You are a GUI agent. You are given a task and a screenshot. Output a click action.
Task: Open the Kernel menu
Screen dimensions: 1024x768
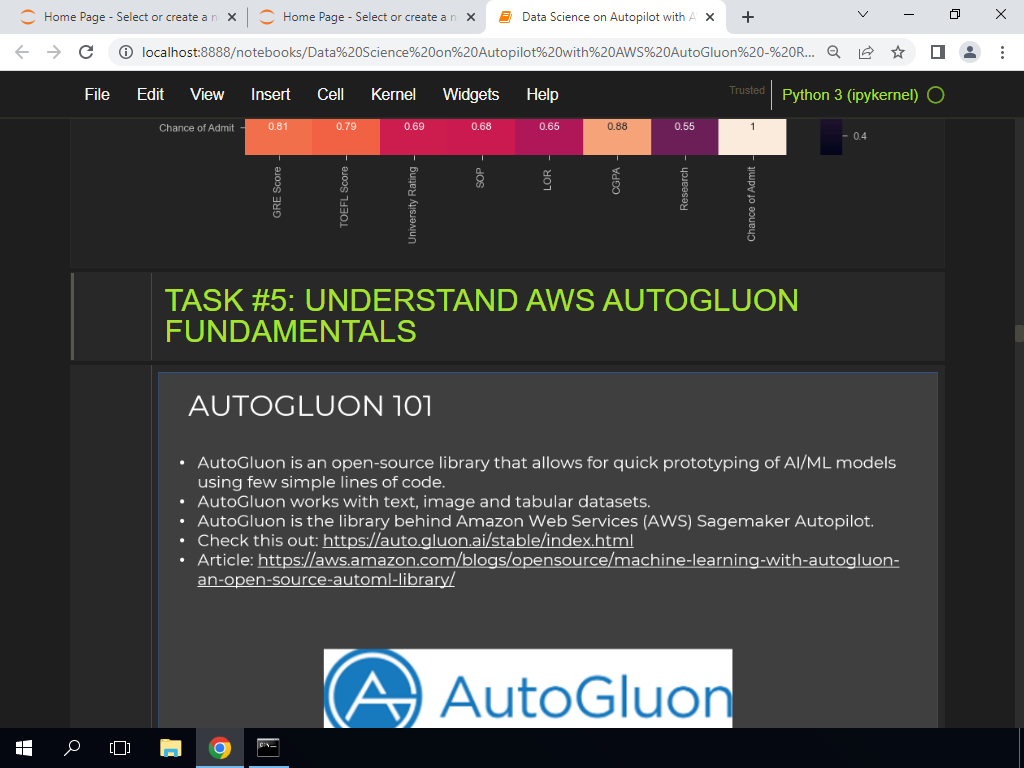393,95
